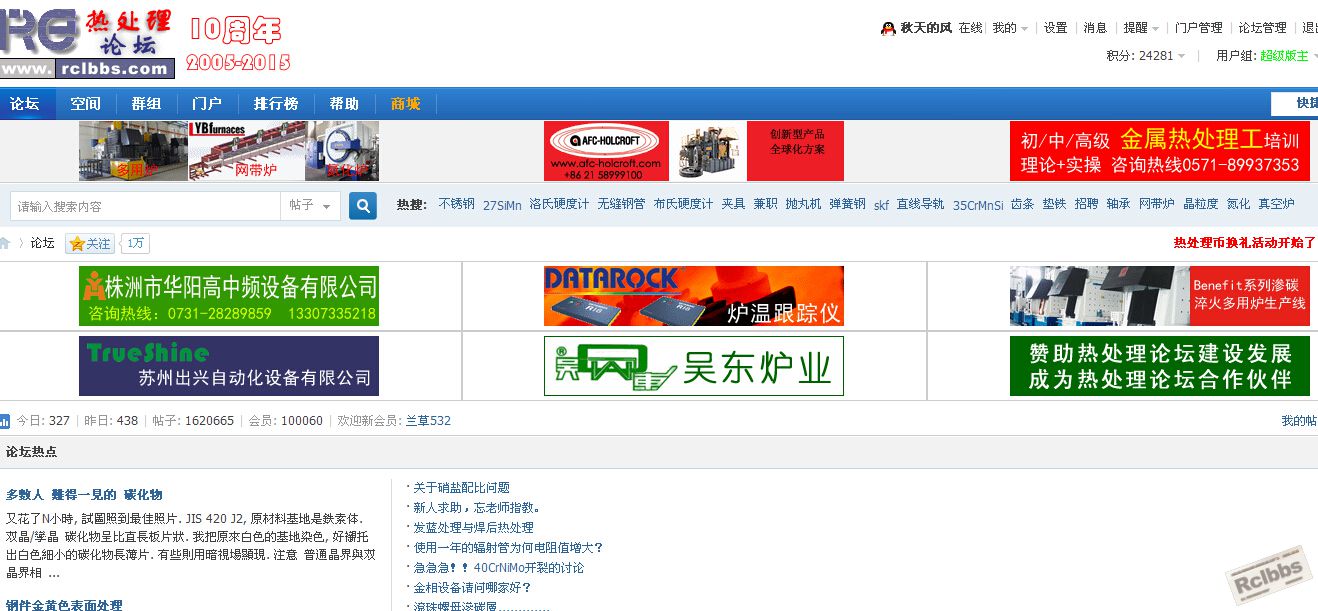Click the 论坛 breadcrumb link

[42, 243]
